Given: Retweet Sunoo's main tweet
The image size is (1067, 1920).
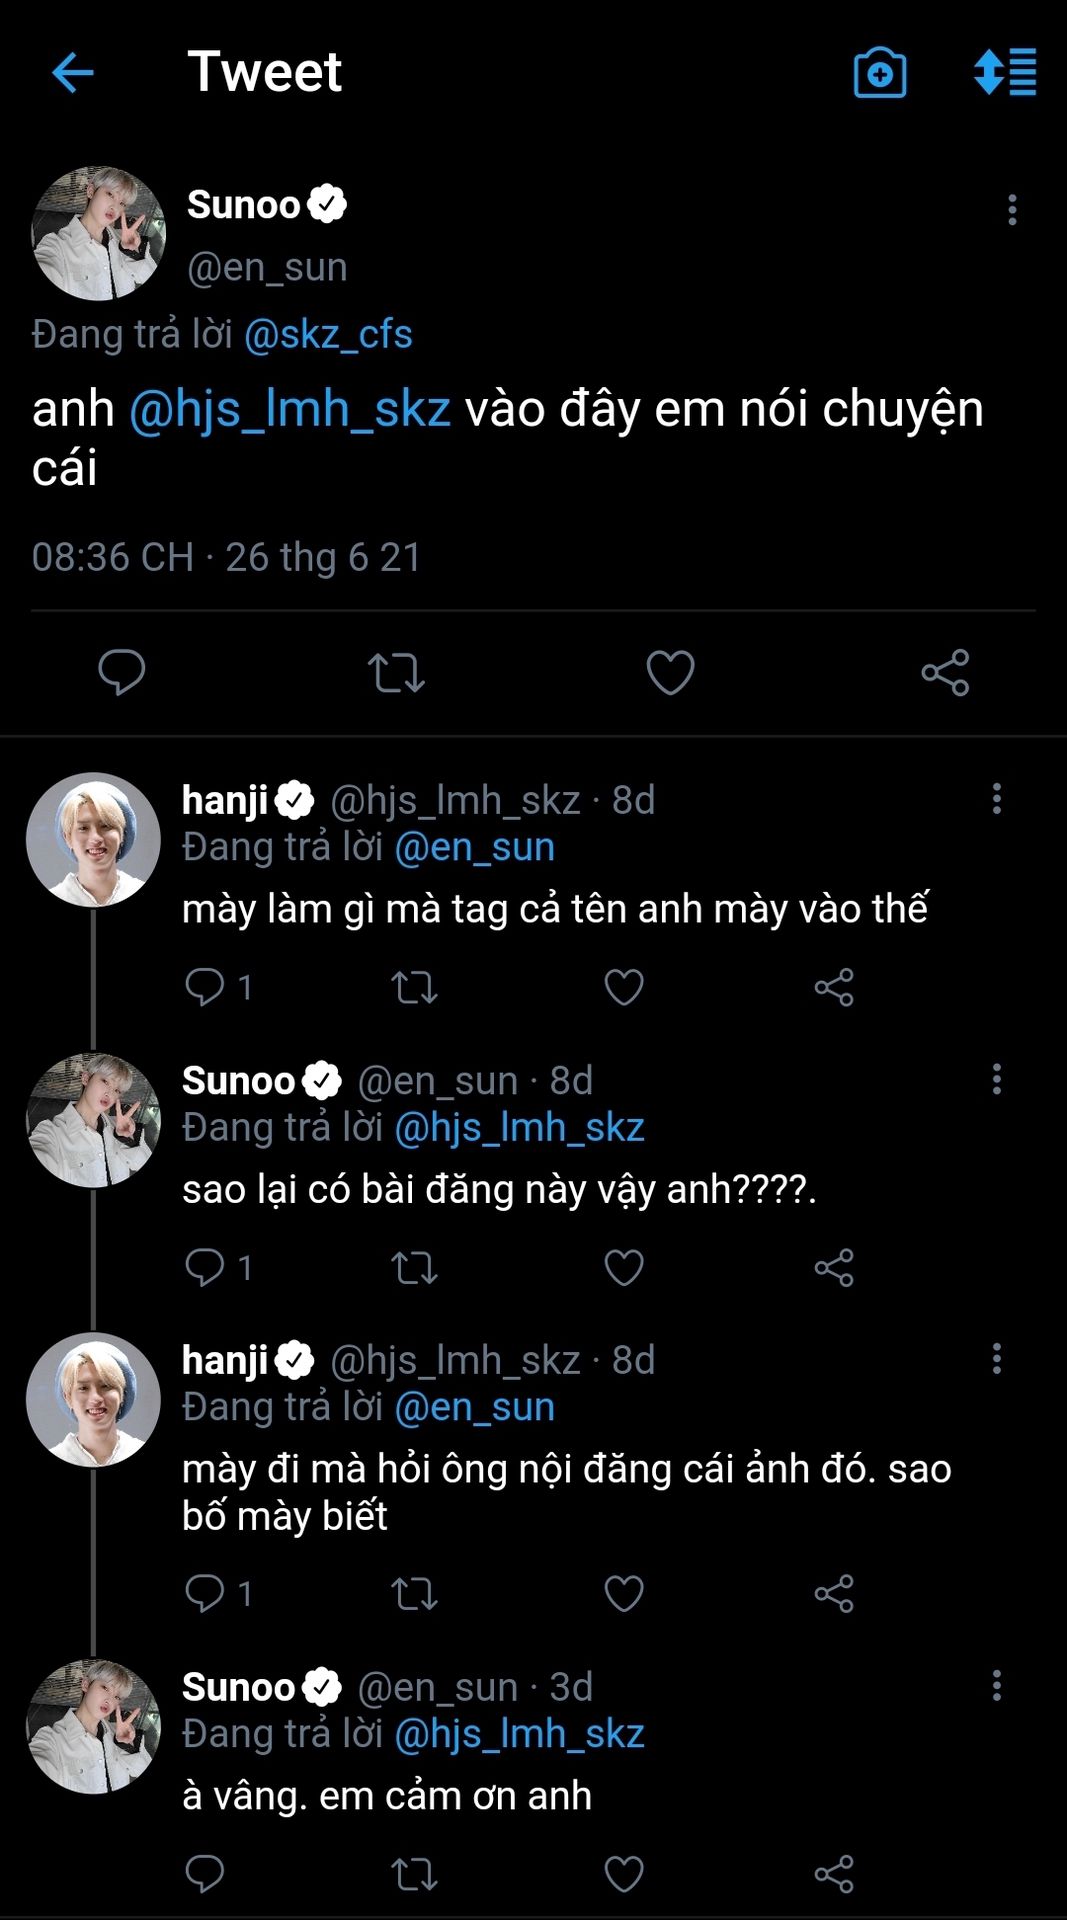Looking at the screenshot, I should (x=396, y=672).
